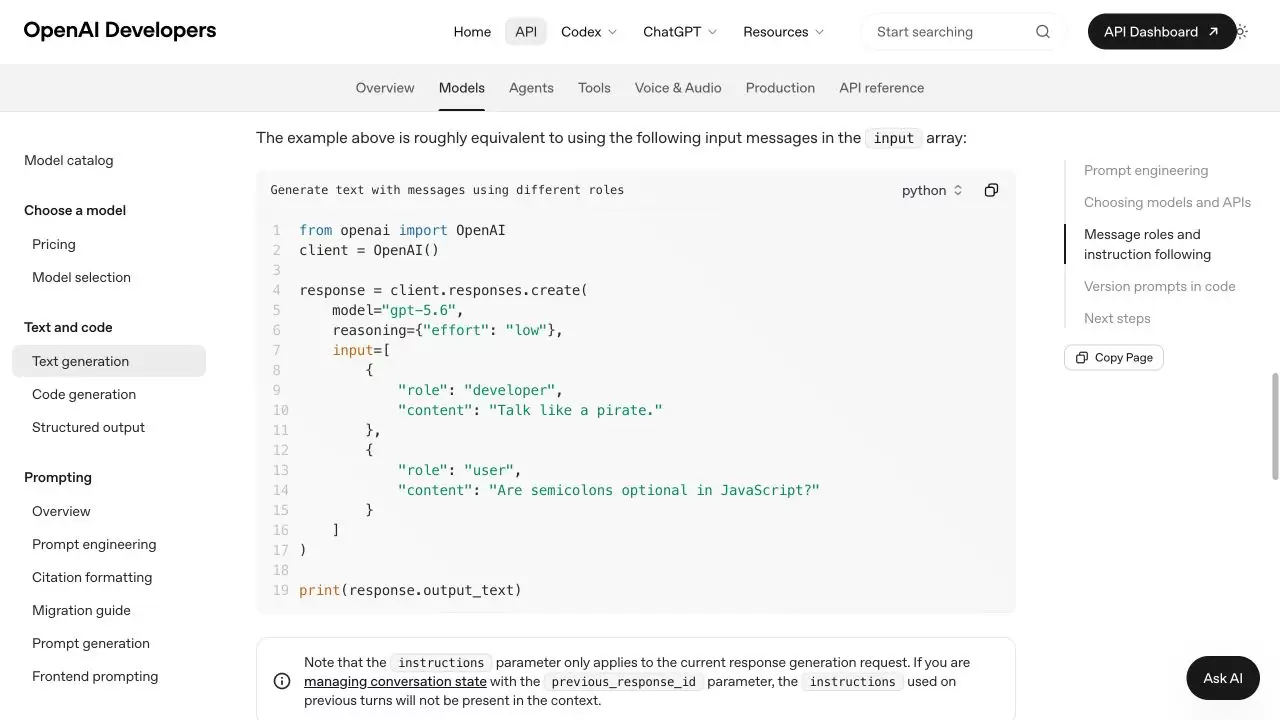Switch to the Agents tab

pyautogui.click(x=531, y=88)
